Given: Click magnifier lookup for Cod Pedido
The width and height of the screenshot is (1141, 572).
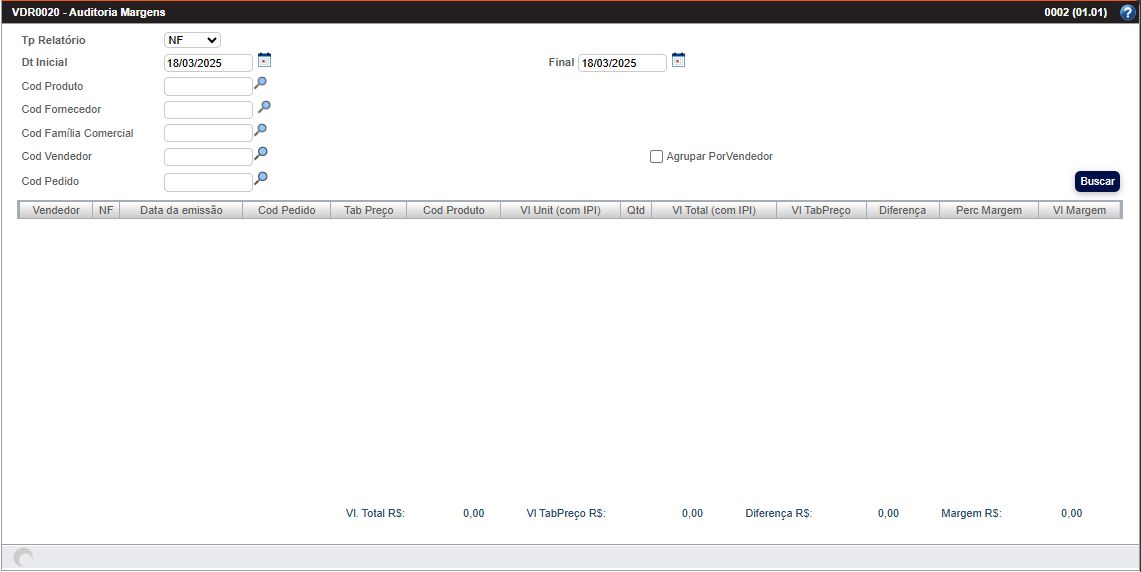Looking at the screenshot, I should click(x=261, y=179).
